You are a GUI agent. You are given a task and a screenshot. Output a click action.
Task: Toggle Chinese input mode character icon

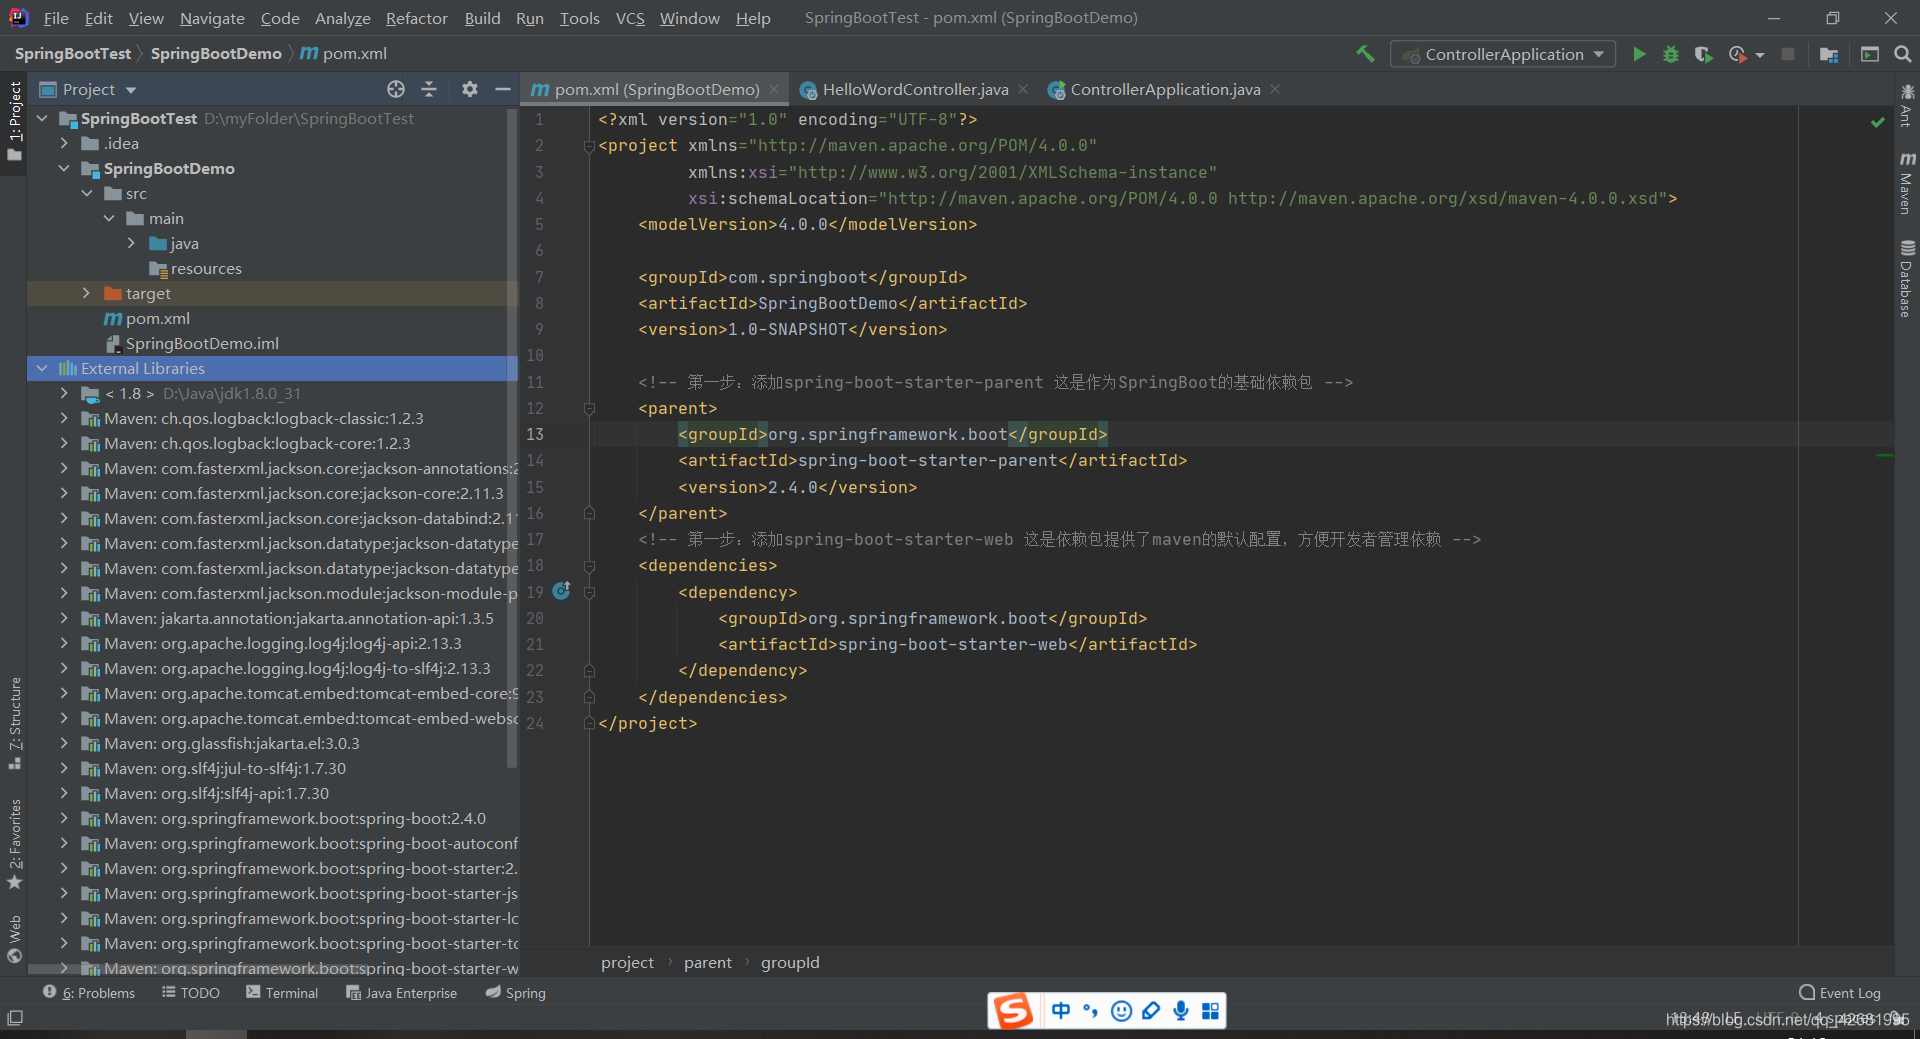tap(1060, 1011)
